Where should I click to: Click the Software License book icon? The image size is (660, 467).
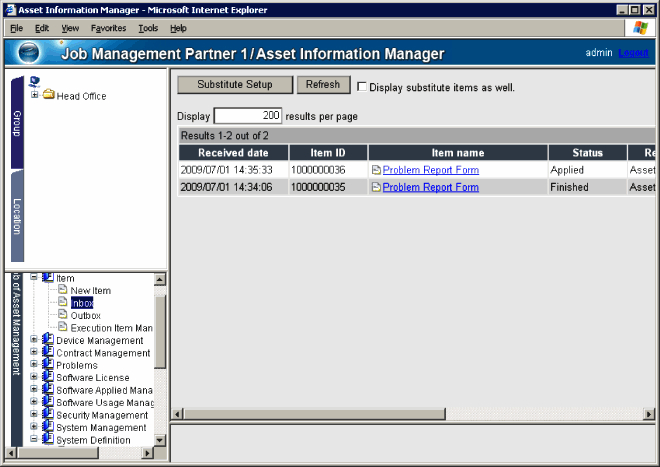pyautogui.click(x=48, y=376)
